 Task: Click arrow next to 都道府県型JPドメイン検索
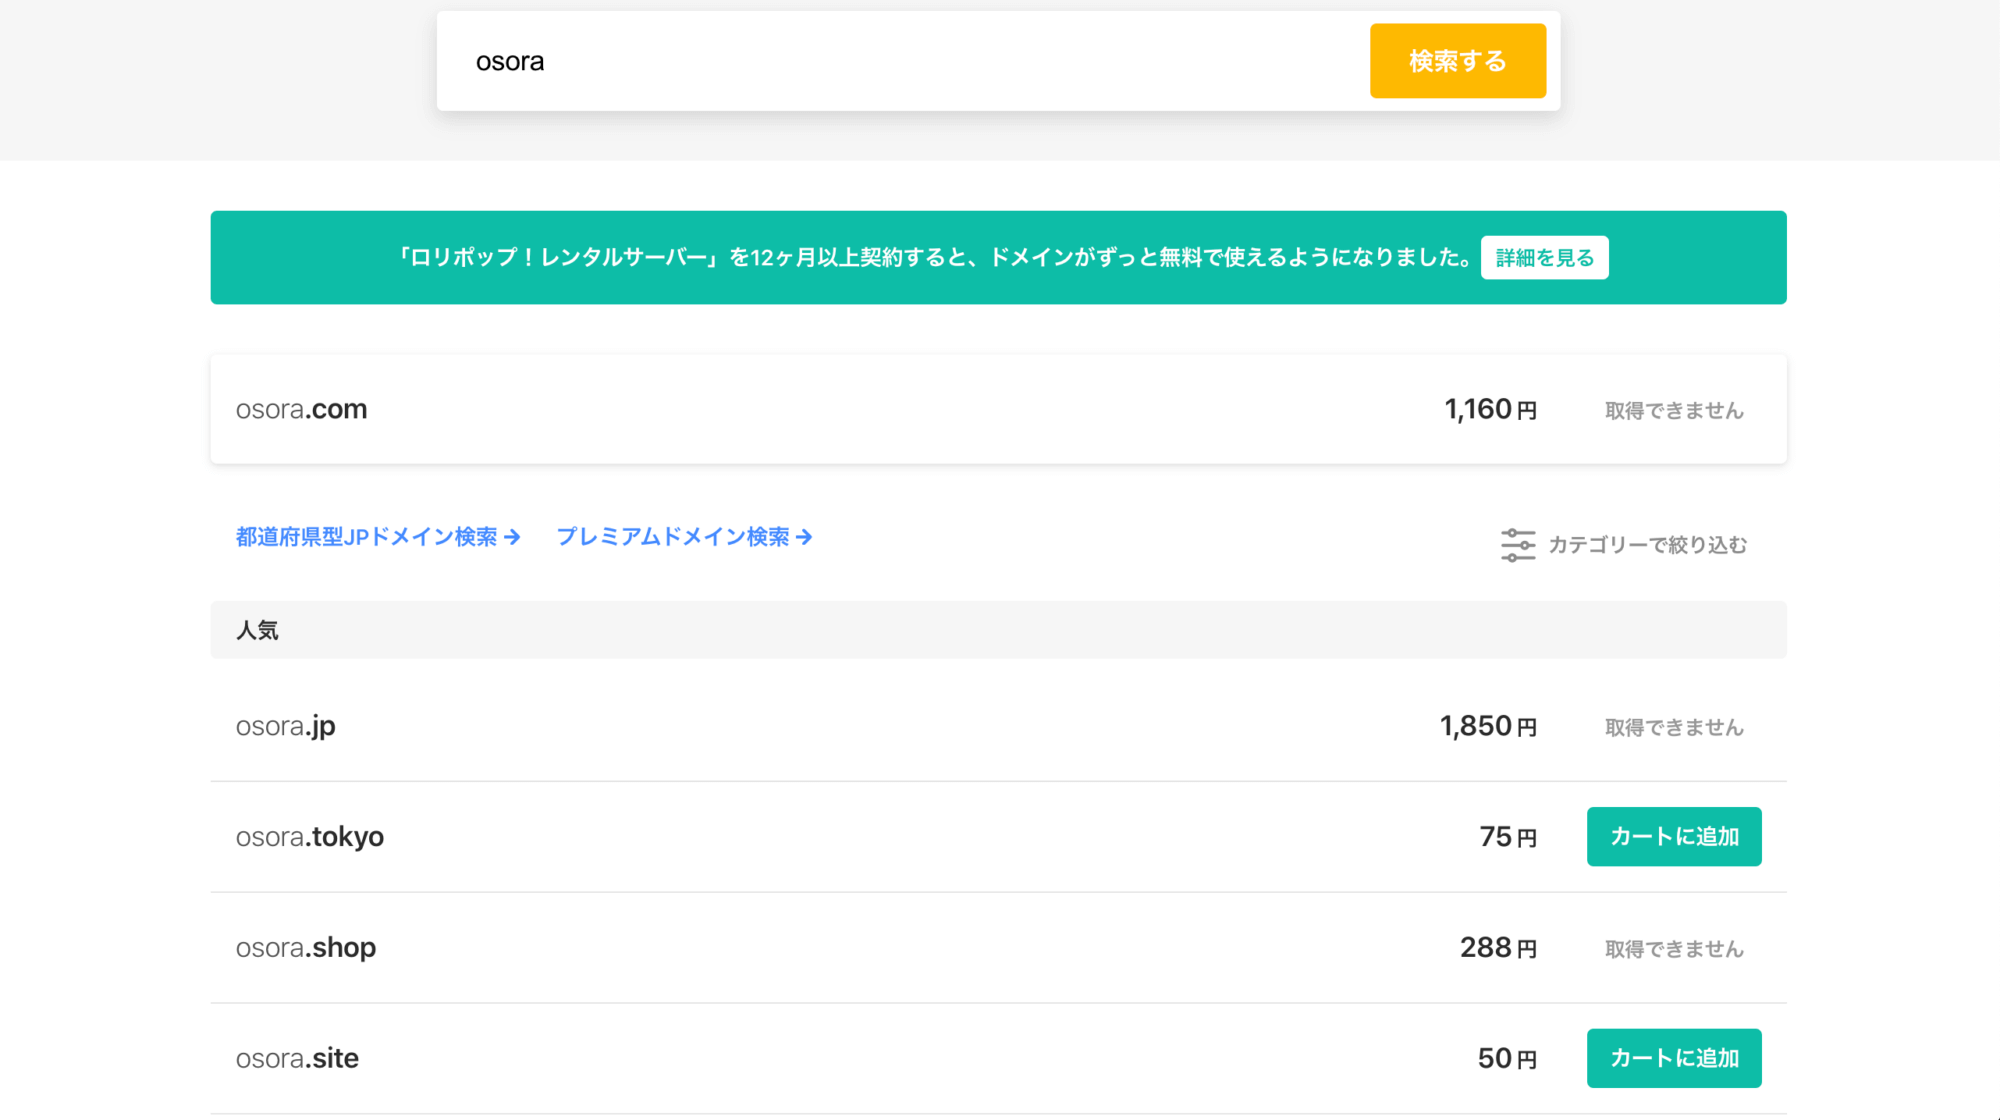click(x=512, y=538)
